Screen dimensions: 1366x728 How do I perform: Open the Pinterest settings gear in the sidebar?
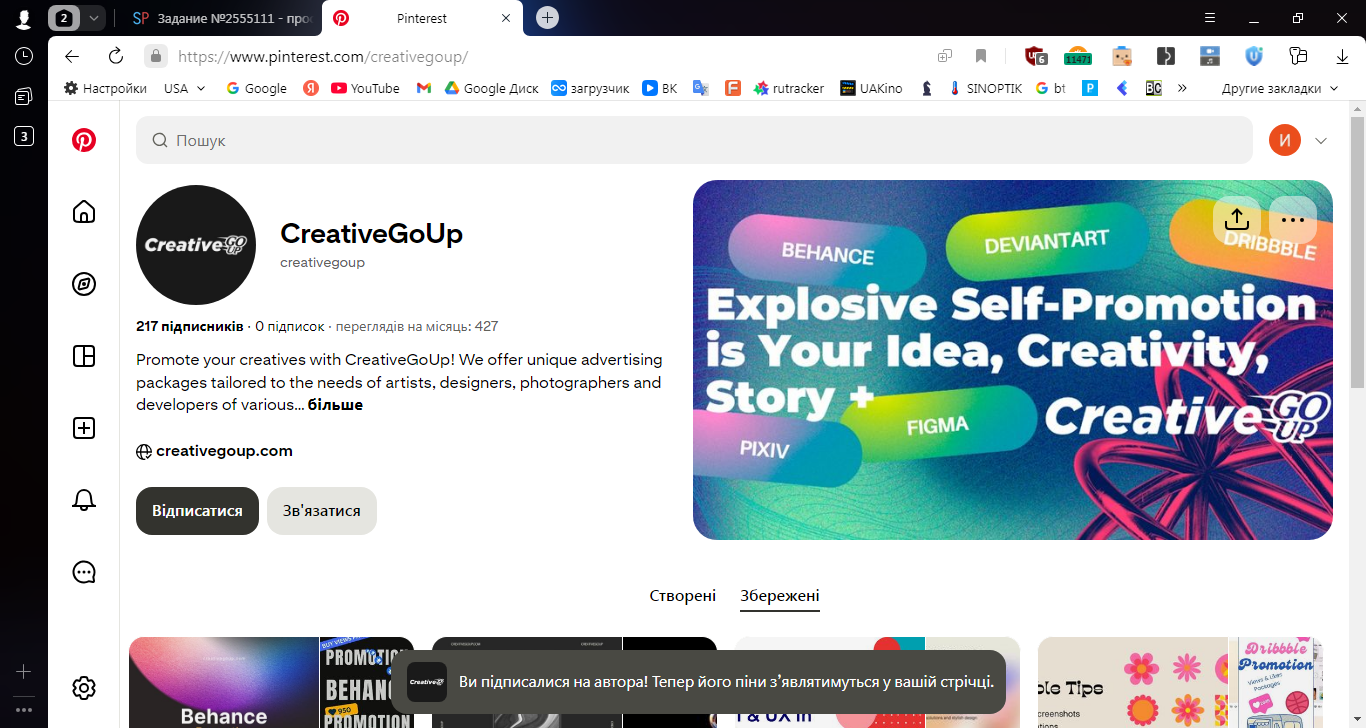coord(84,688)
